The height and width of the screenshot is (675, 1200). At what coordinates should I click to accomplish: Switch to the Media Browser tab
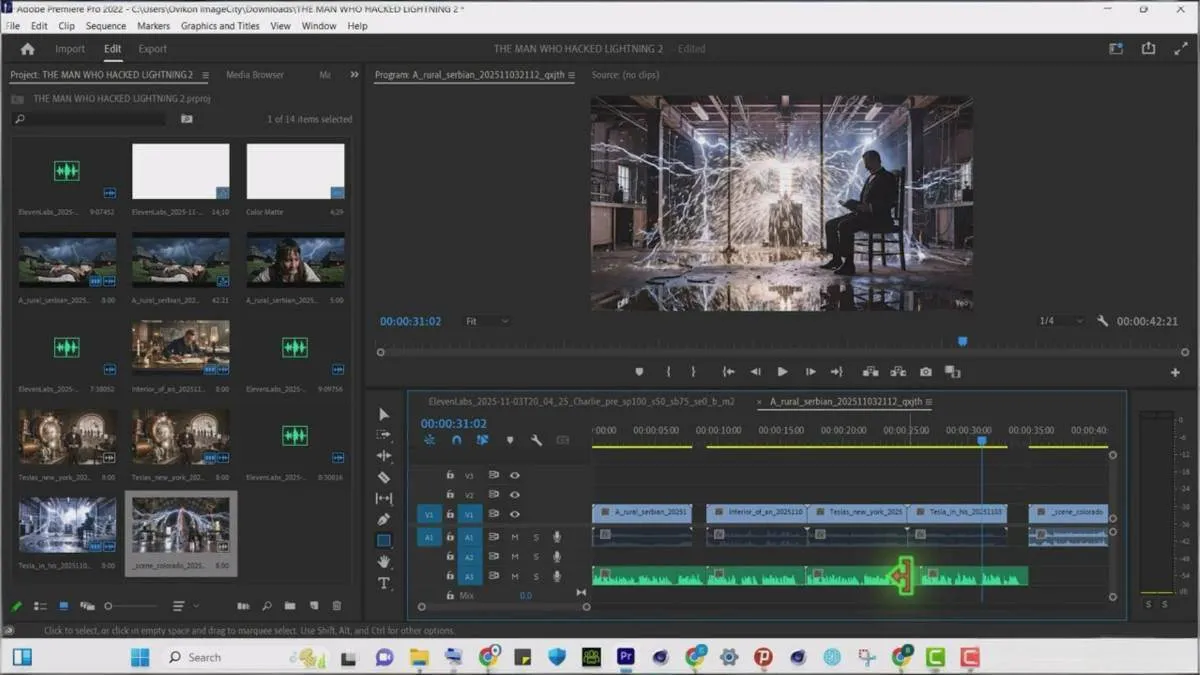(254, 75)
